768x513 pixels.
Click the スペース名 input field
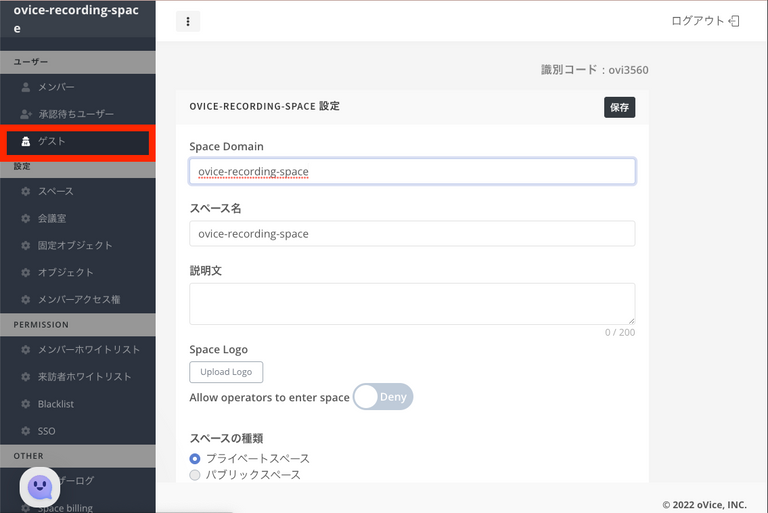click(x=412, y=234)
